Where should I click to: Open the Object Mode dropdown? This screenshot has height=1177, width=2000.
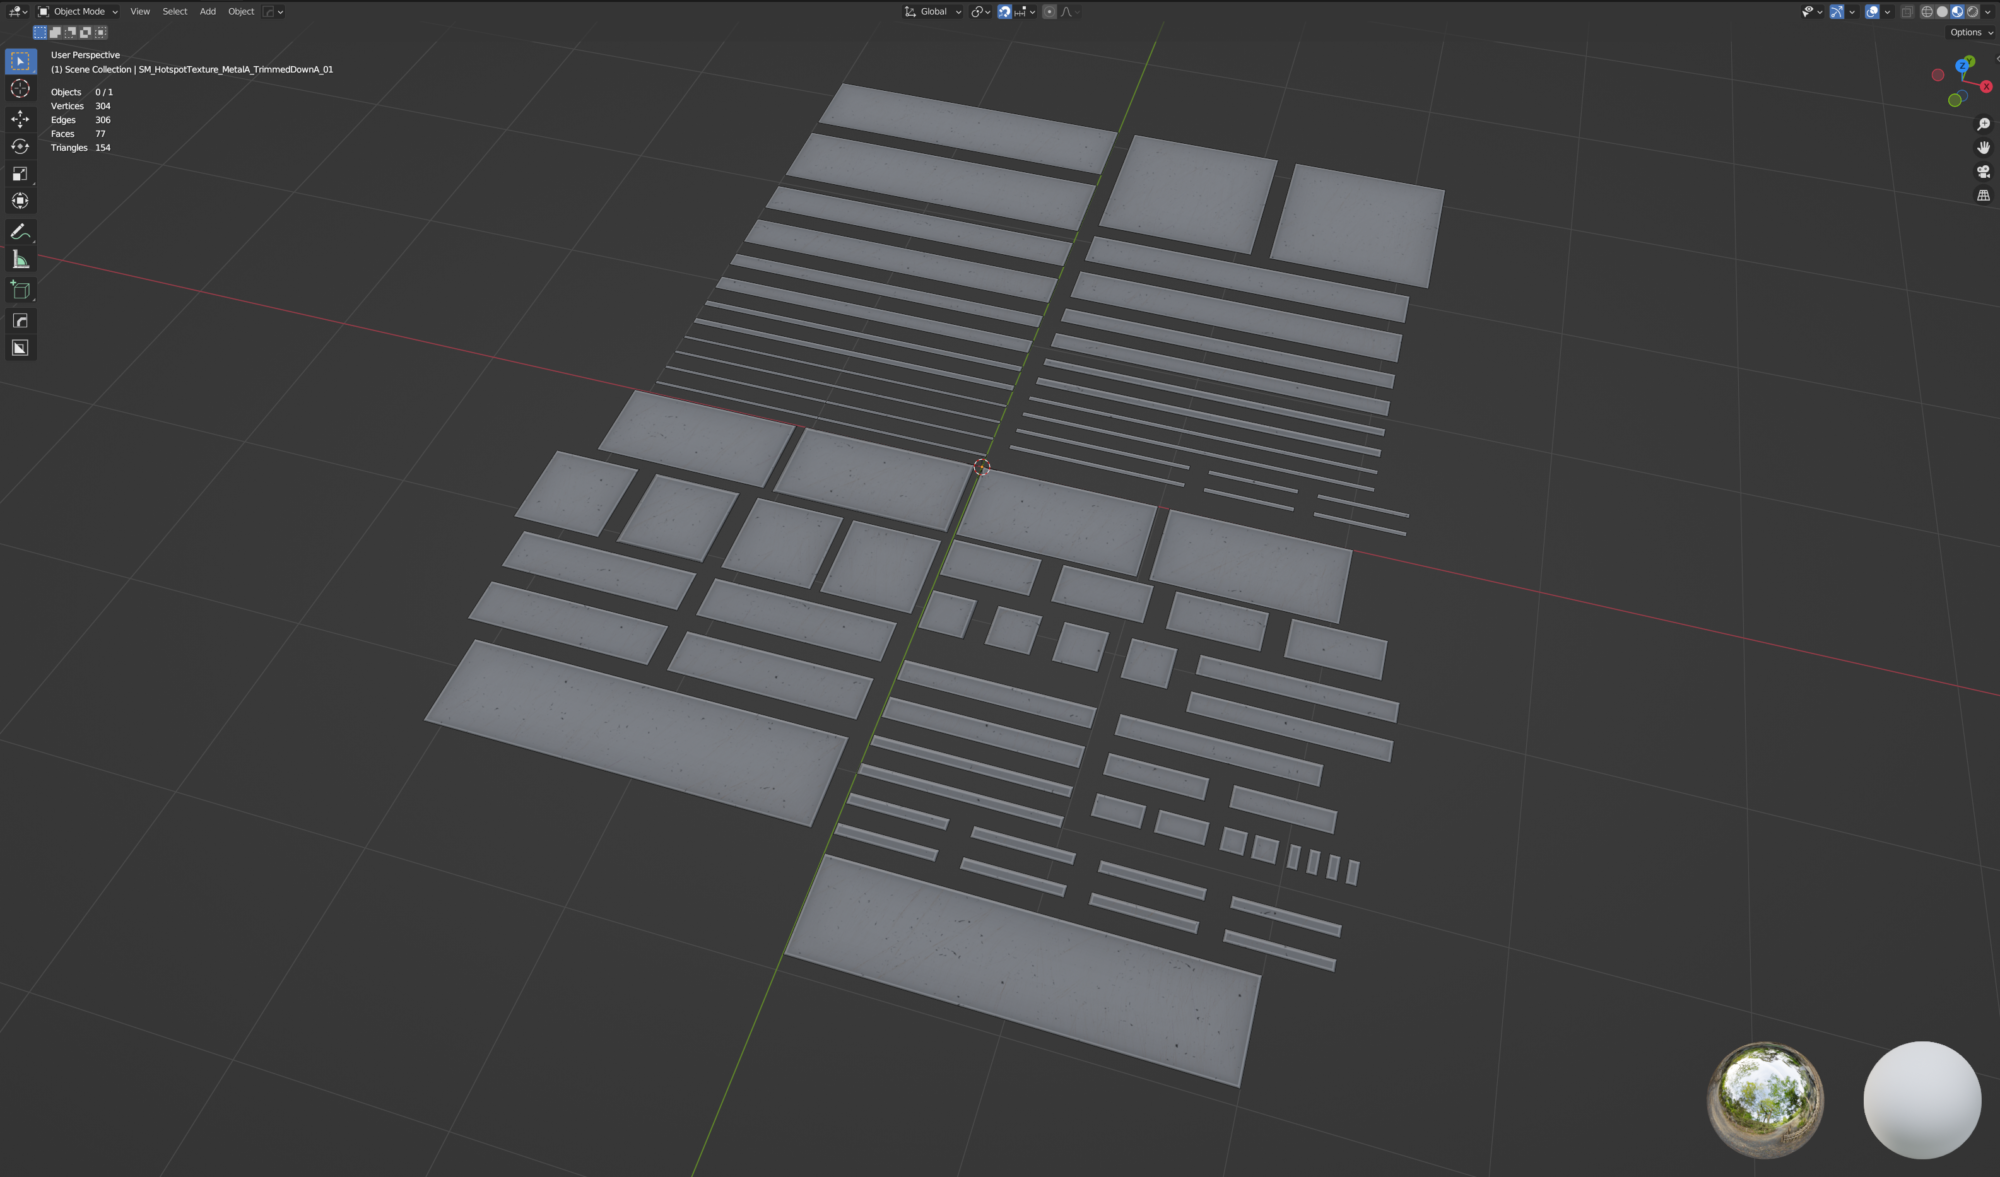click(x=78, y=12)
